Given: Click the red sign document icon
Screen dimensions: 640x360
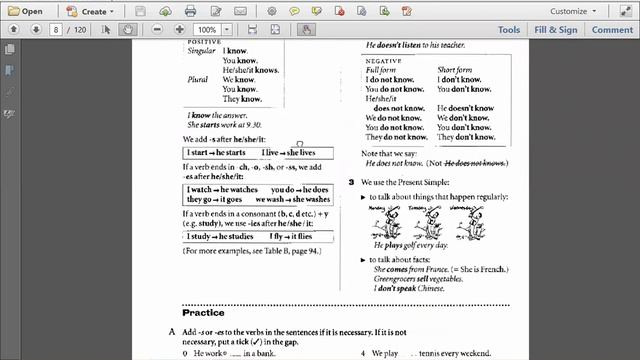Looking at the screenshot, I should coord(407,11).
